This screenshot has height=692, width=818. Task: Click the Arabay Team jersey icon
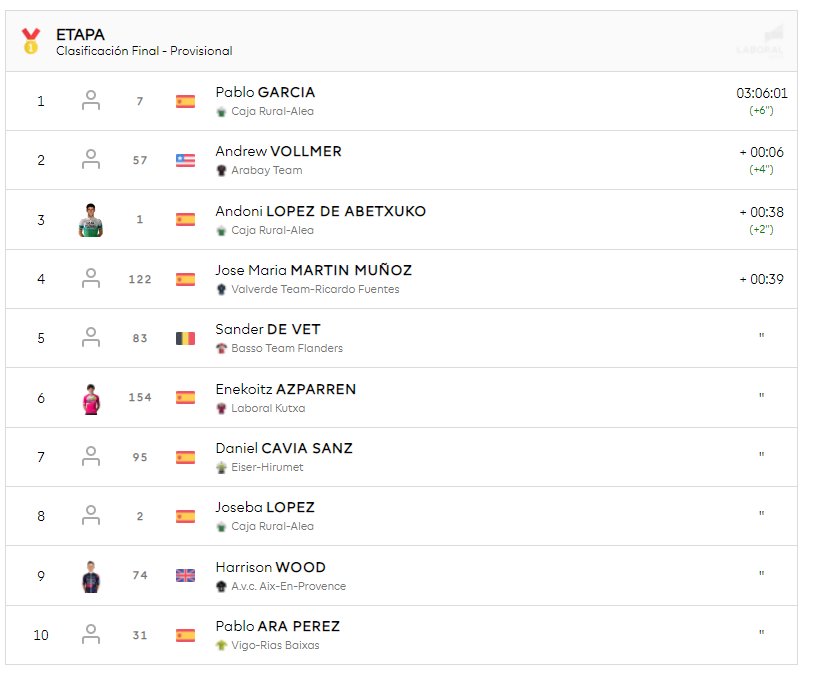(x=221, y=171)
